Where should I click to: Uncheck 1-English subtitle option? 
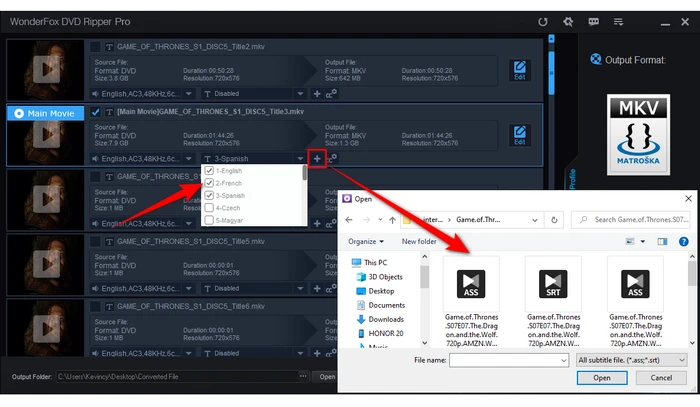(x=209, y=170)
